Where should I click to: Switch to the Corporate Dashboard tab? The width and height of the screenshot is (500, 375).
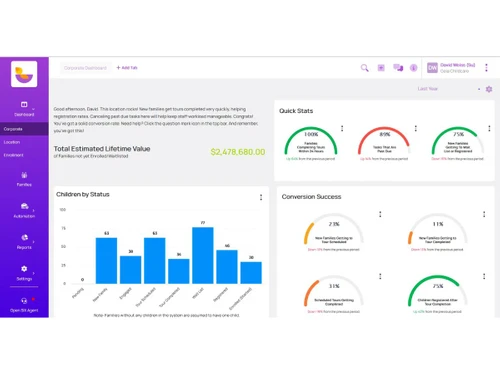click(85, 68)
